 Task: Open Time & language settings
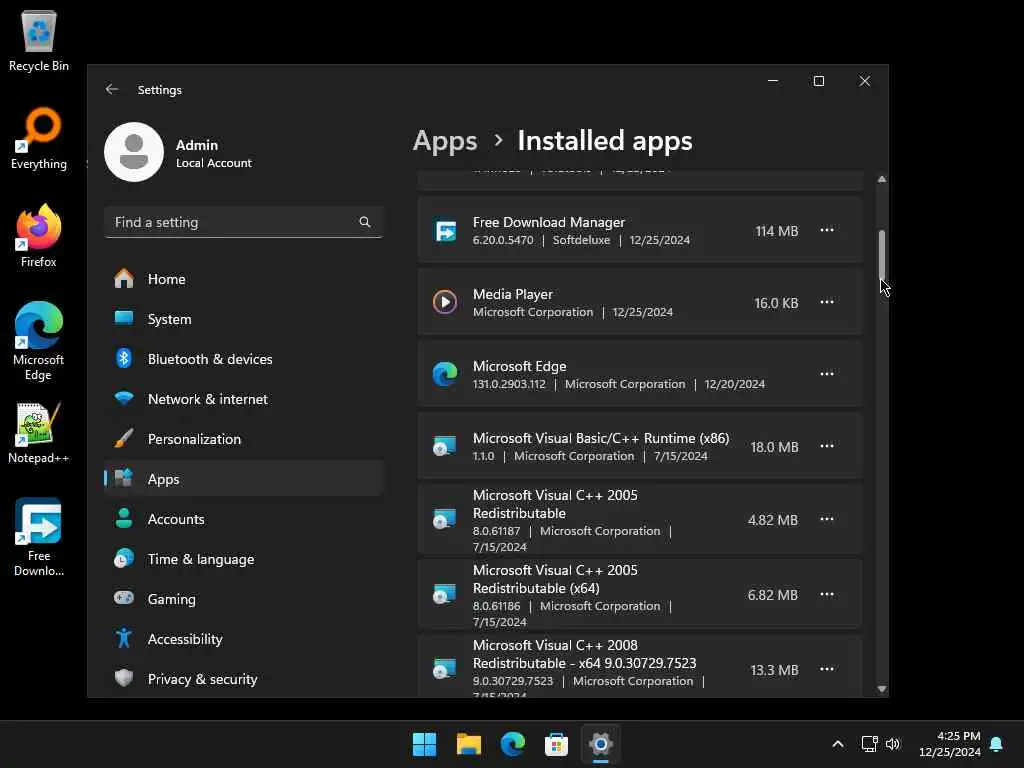coord(243,559)
